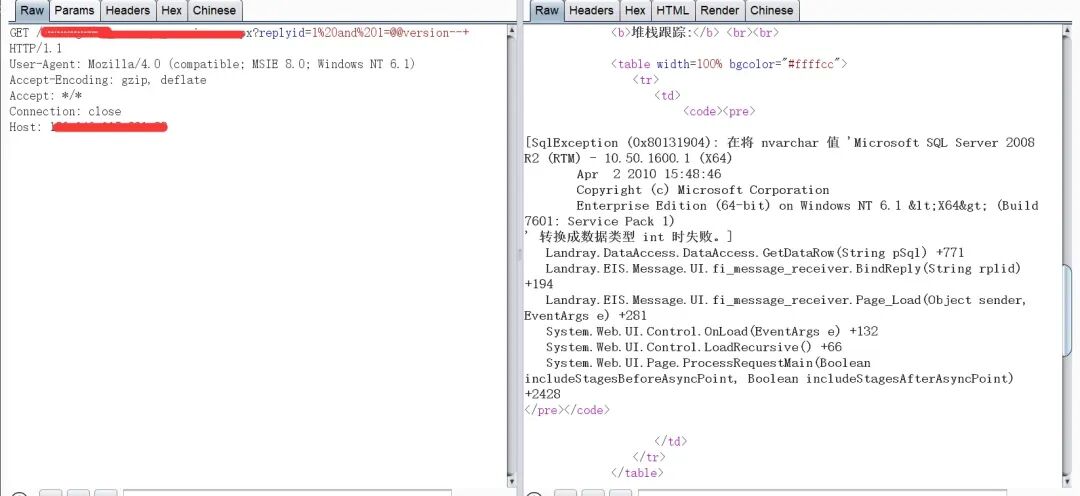Click the Connection: close header line
Screen dimensions: 1080x496
pos(65,112)
